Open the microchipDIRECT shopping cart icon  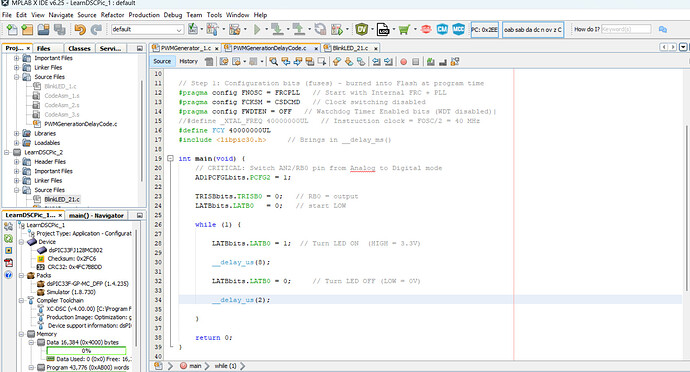(404, 29)
